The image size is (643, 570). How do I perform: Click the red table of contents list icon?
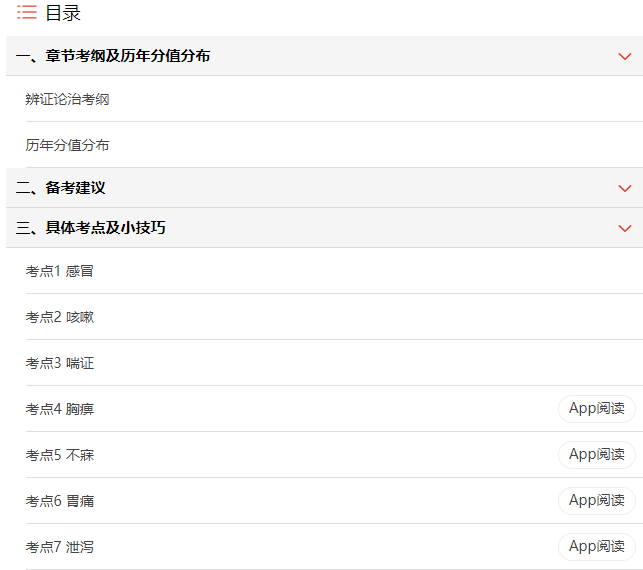[27, 12]
